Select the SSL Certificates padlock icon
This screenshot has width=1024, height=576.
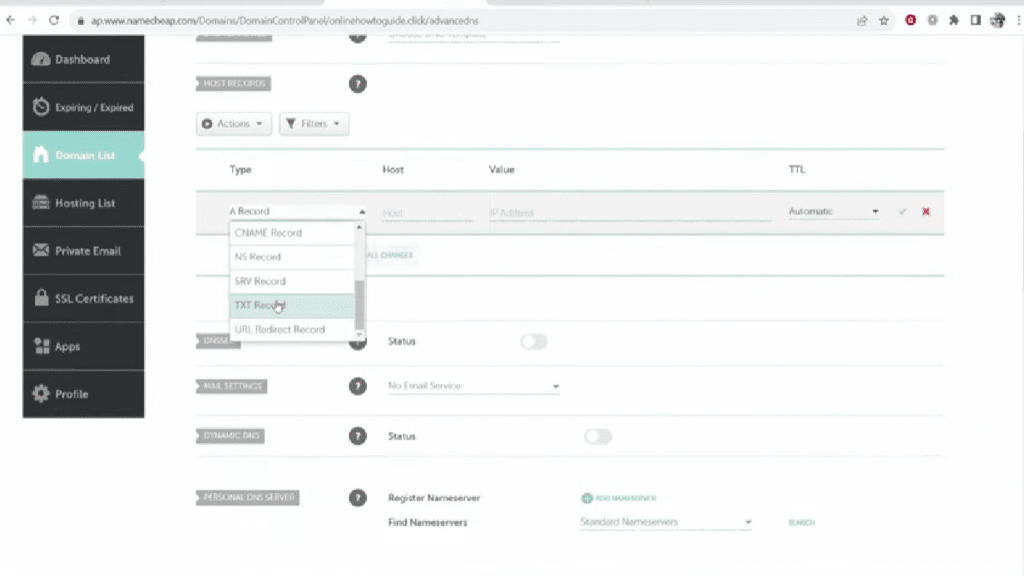(40, 299)
